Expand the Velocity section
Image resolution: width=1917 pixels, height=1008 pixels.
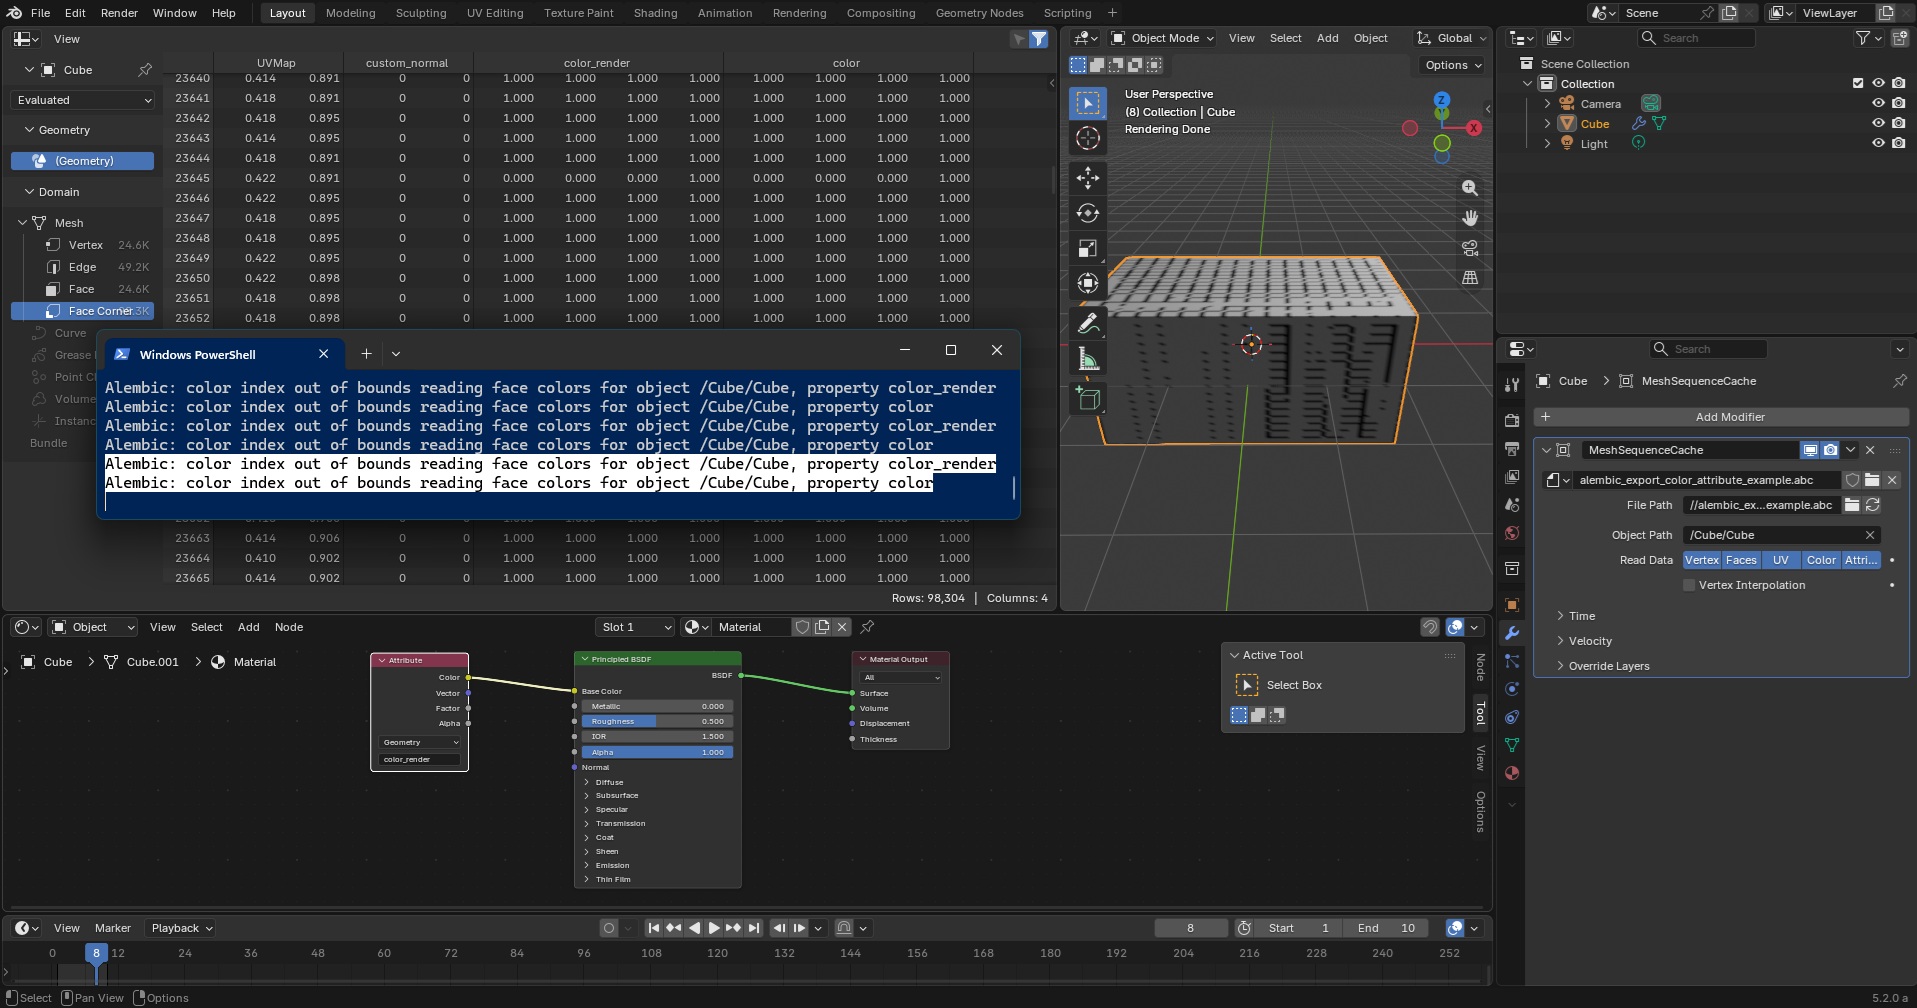pyautogui.click(x=1589, y=641)
